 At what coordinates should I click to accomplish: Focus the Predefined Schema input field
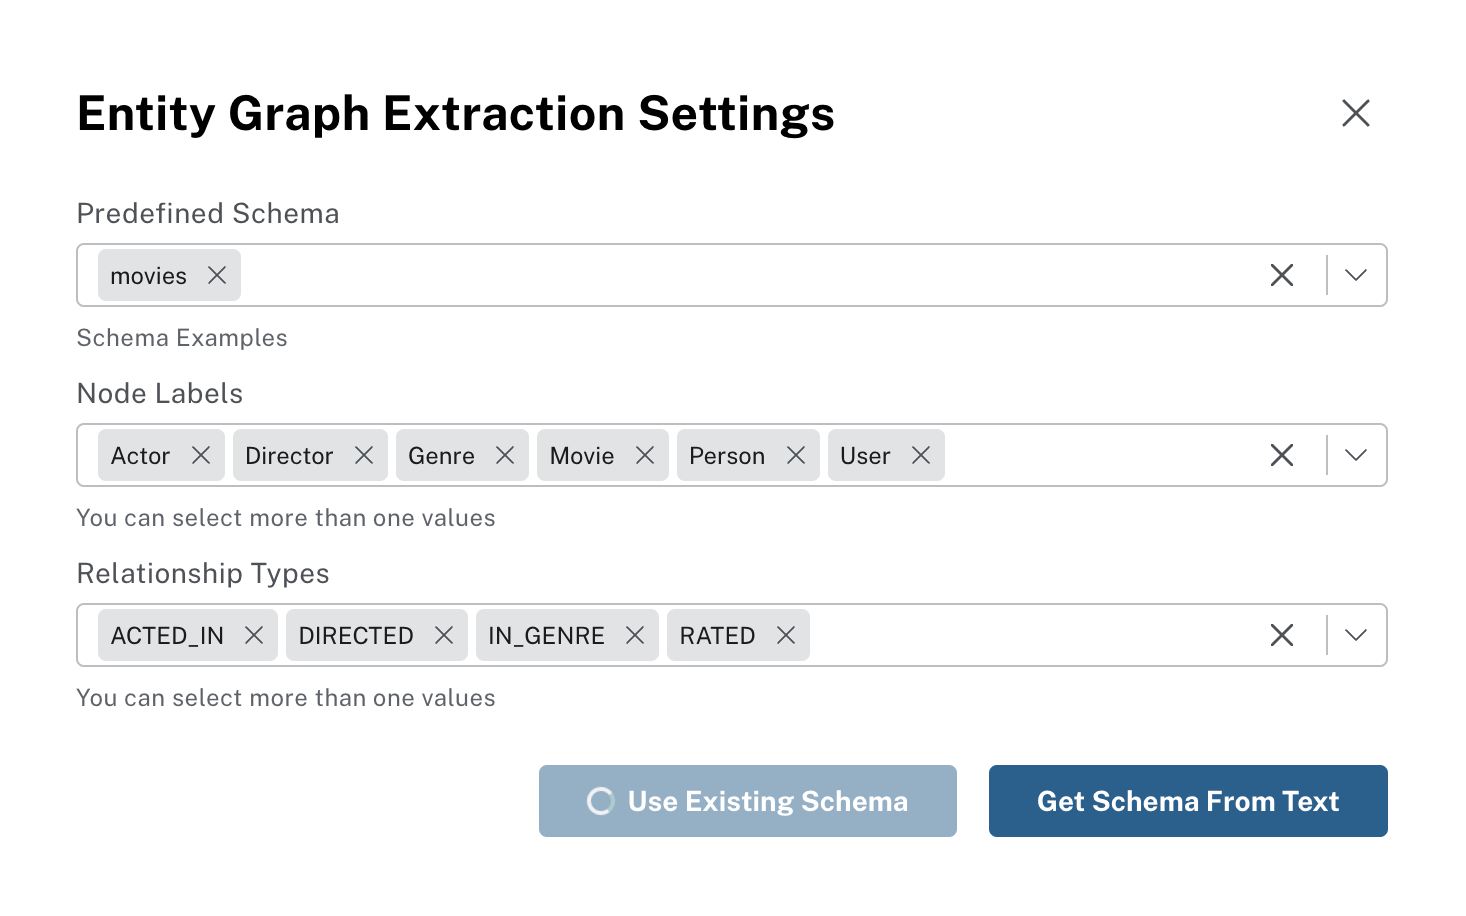click(x=732, y=275)
